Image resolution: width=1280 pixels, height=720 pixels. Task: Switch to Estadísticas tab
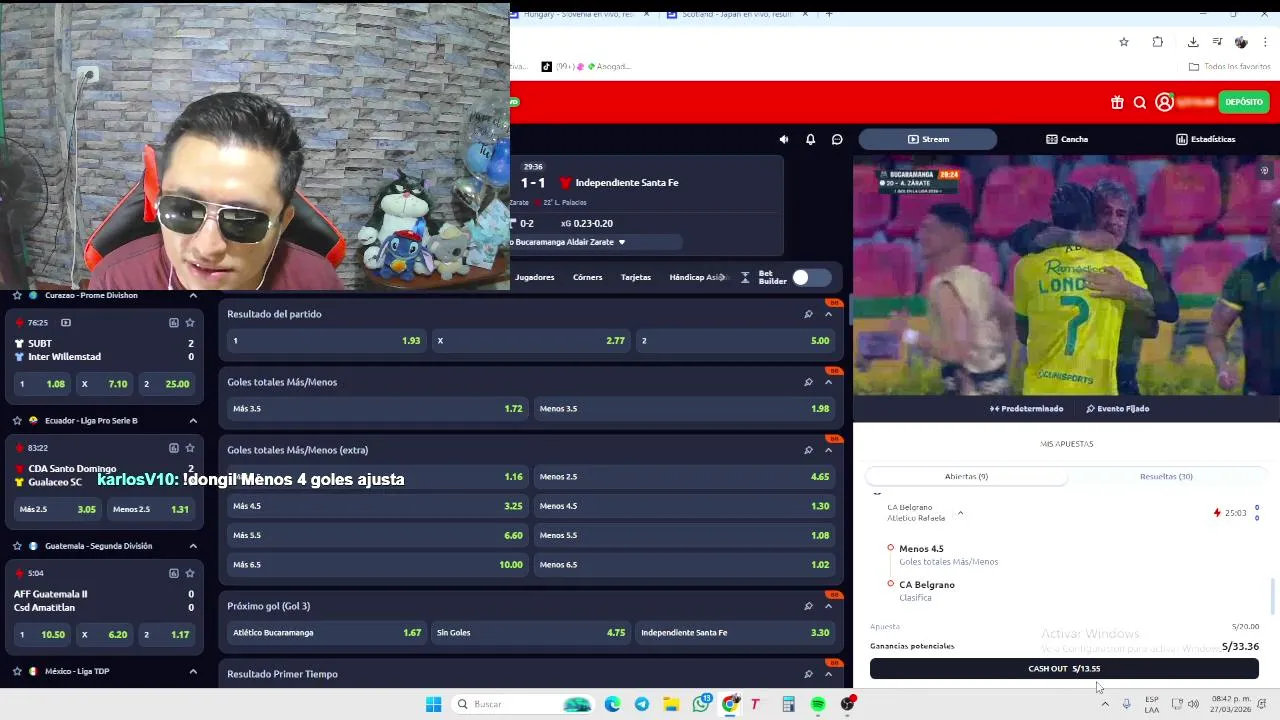coord(1205,139)
